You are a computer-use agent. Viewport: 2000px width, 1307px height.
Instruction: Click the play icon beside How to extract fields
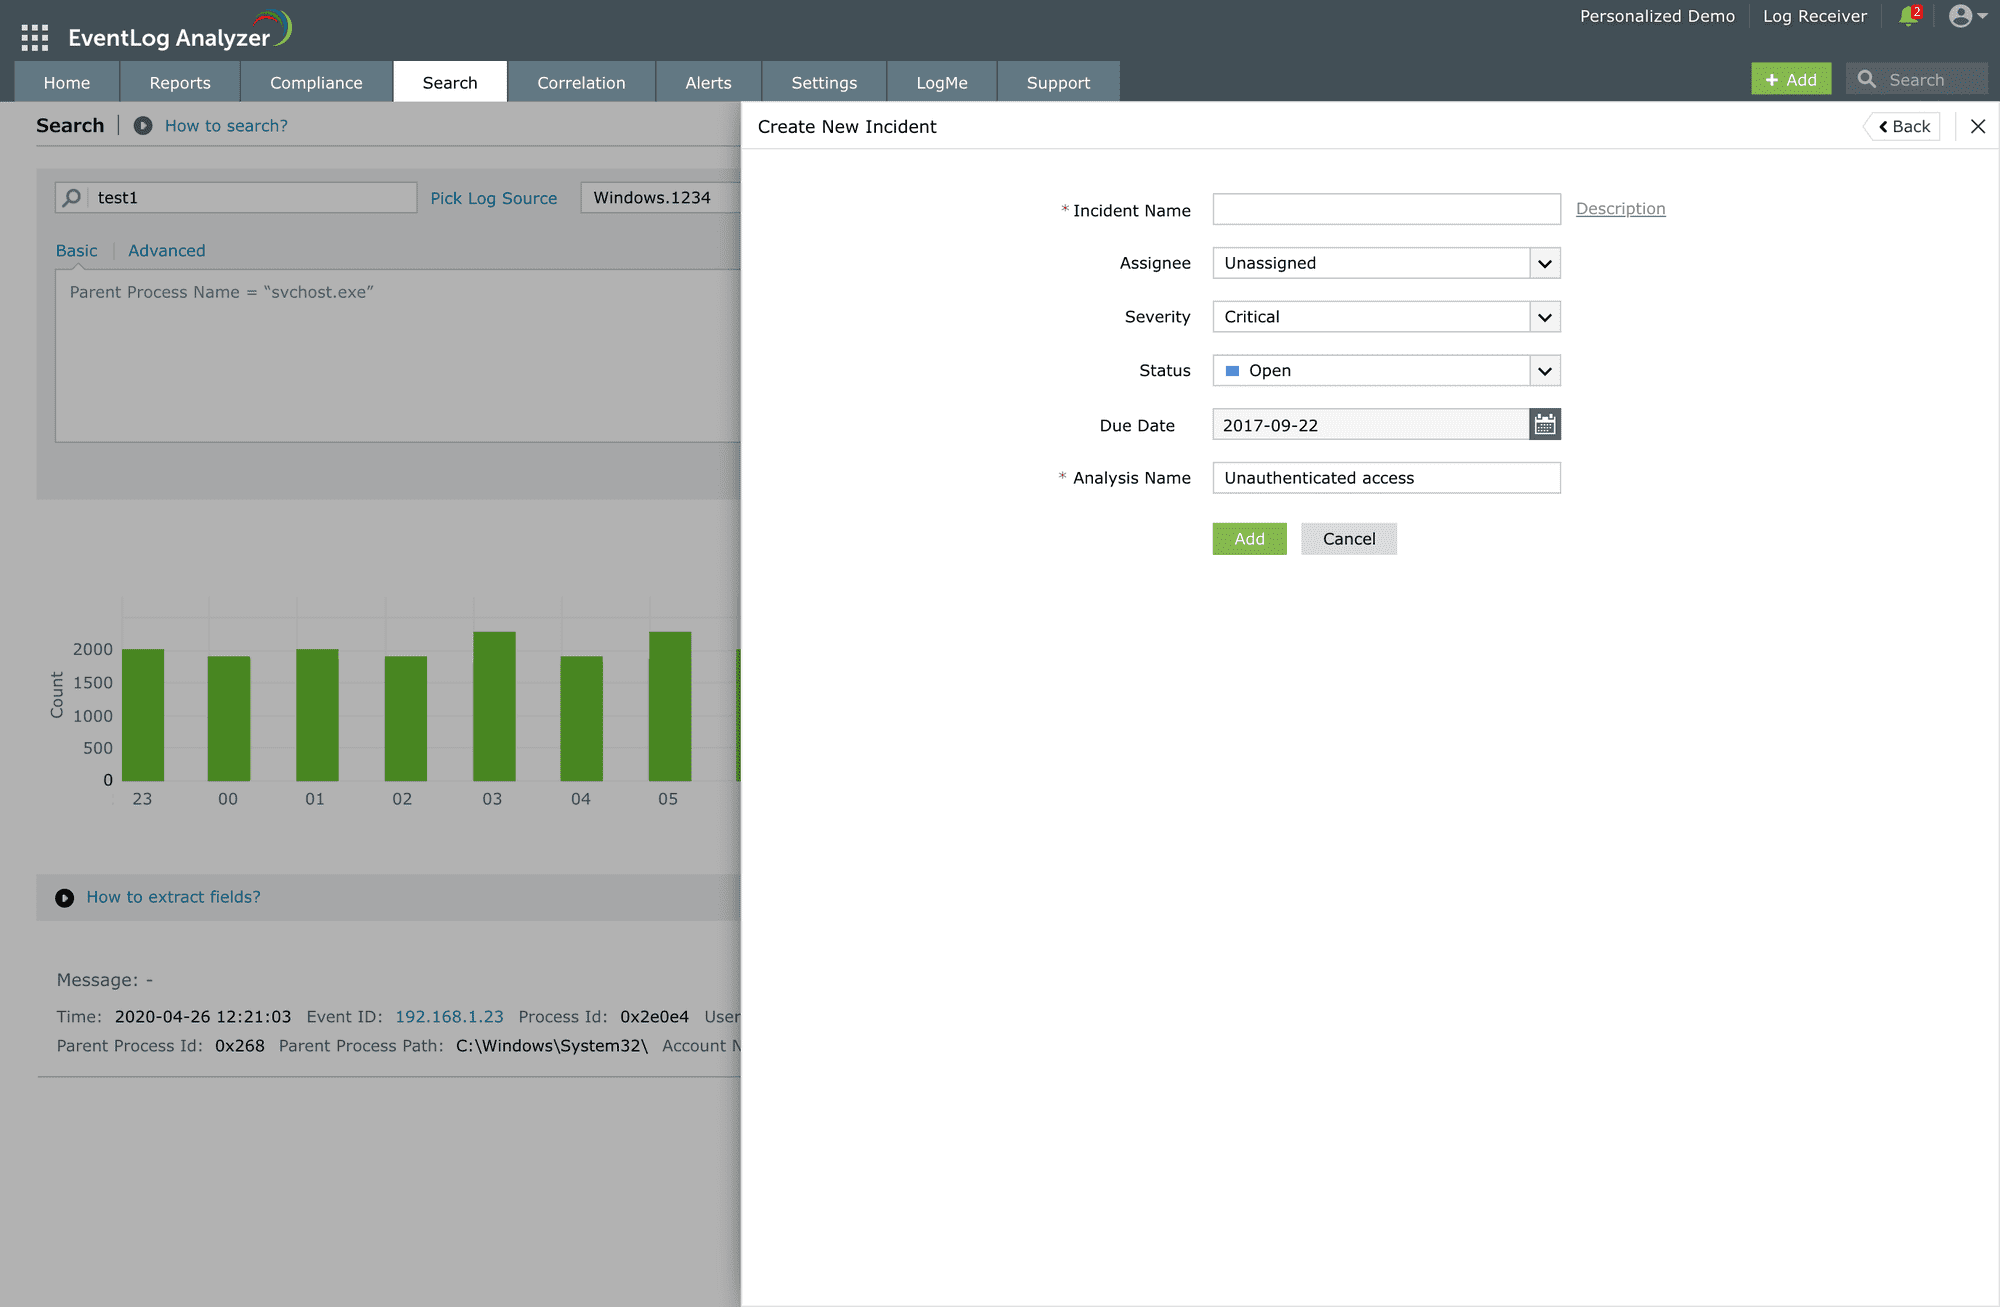(65, 898)
